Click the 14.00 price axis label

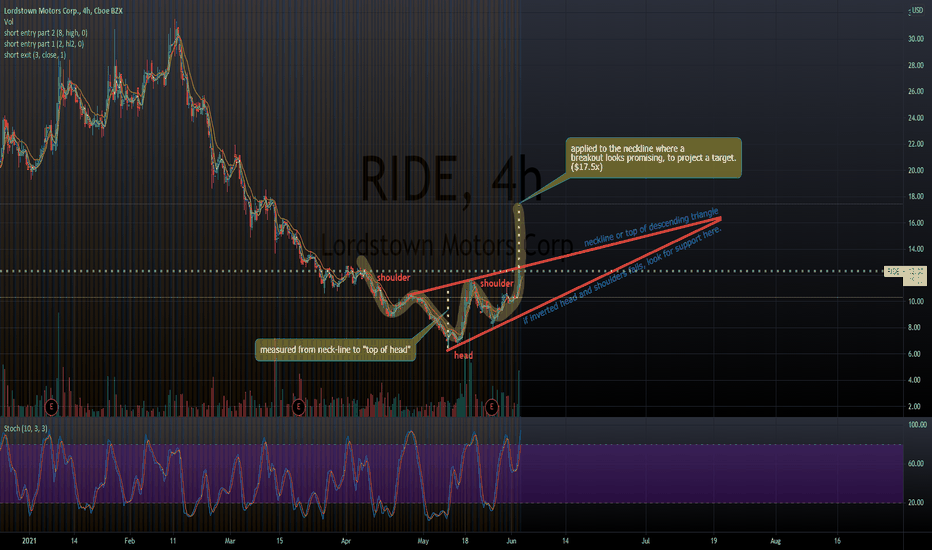[x=915, y=249]
